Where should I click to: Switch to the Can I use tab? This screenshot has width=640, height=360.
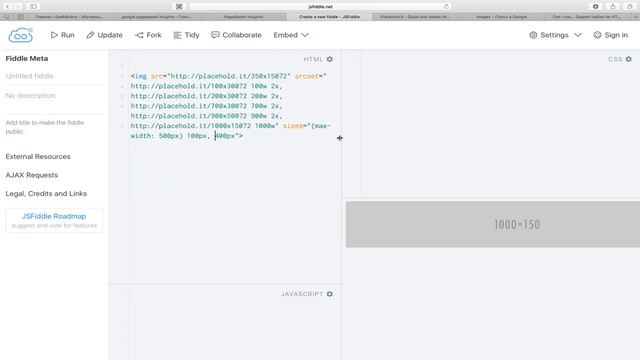(587, 17)
